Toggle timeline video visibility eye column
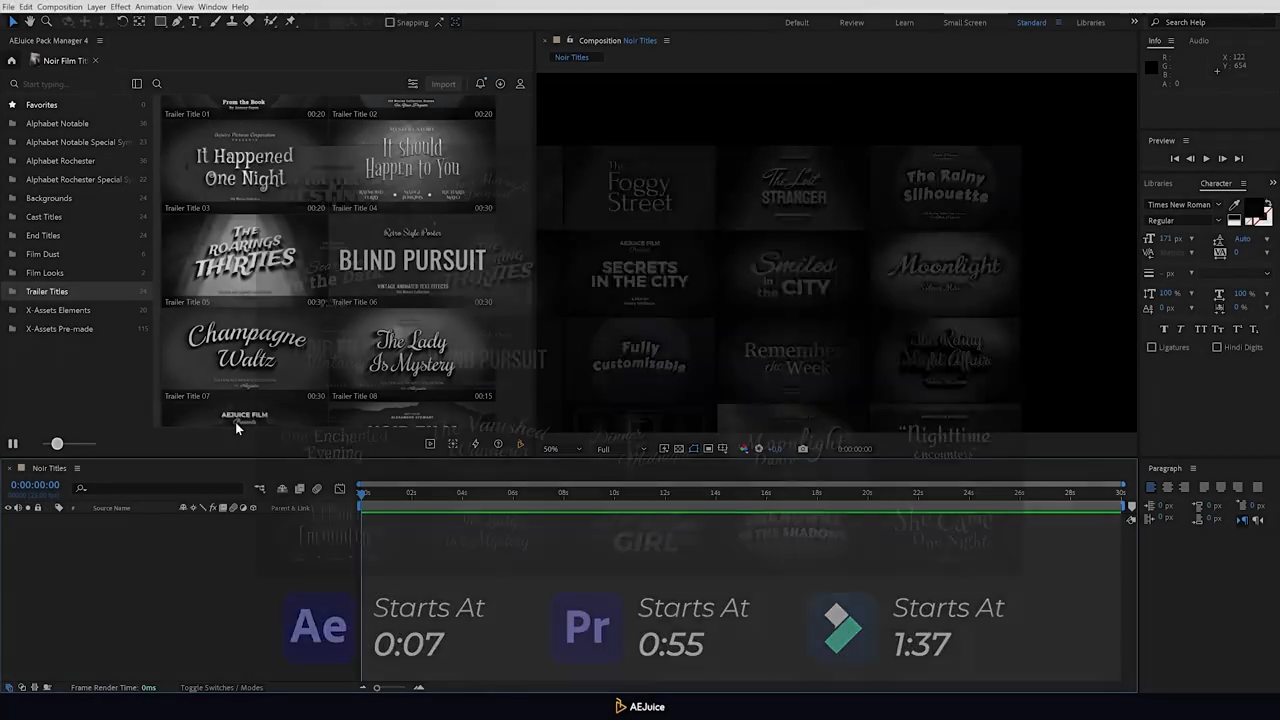This screenshot has width=1280, height=720. (x=8, y=508)
